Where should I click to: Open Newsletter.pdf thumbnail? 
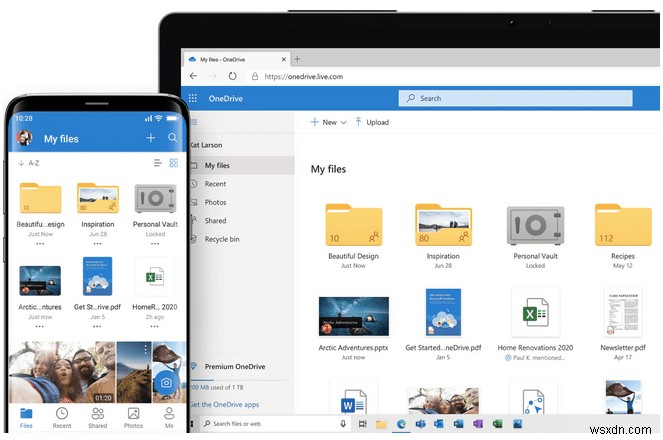[x=624, y=312]
